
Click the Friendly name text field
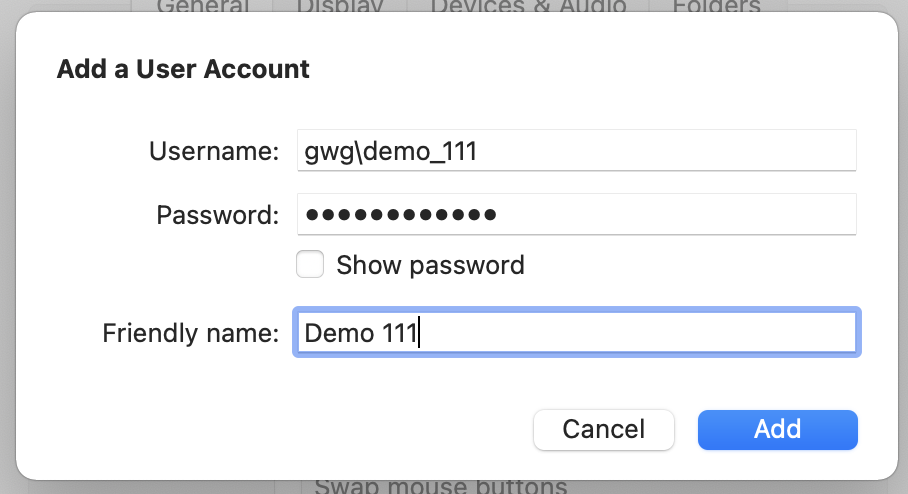point(576,332)
